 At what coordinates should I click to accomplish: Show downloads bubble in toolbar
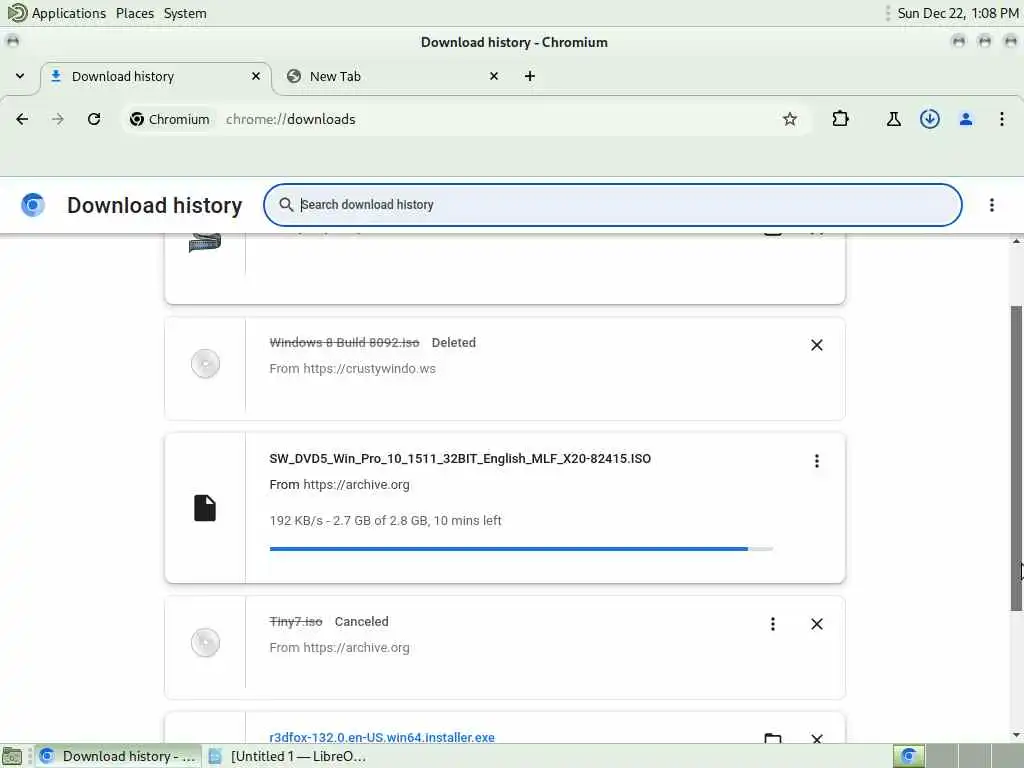[x=929, y=119]
